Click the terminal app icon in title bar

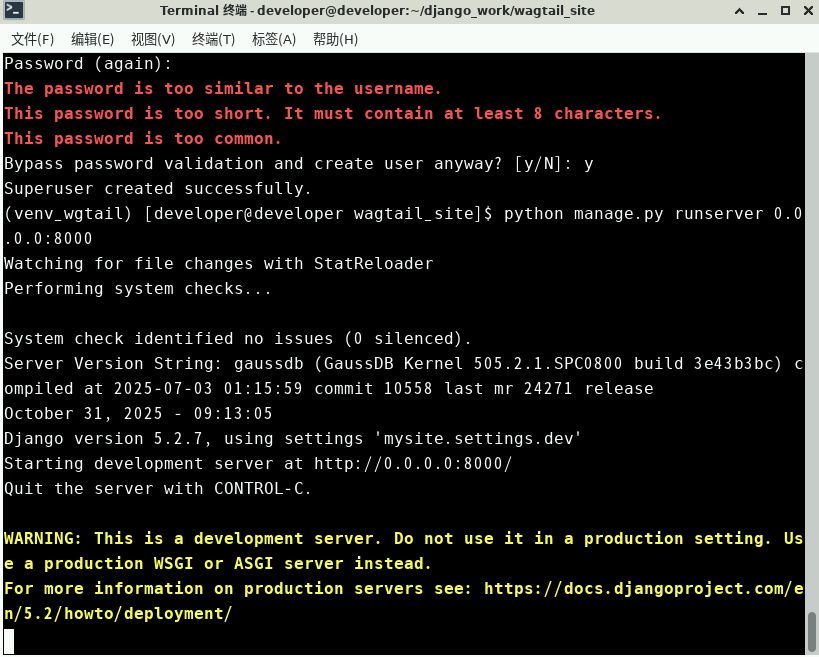click(x=13, y=10)
